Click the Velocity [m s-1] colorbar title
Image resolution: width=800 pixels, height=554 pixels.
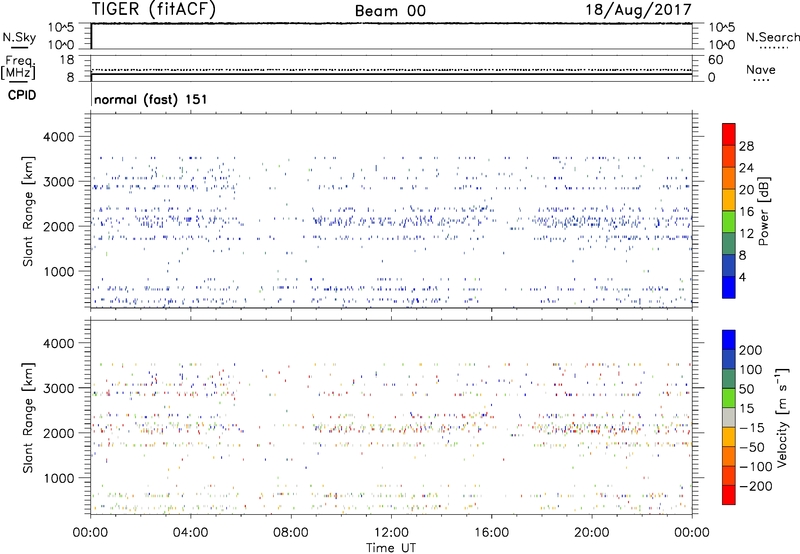[x=782, y=417]
